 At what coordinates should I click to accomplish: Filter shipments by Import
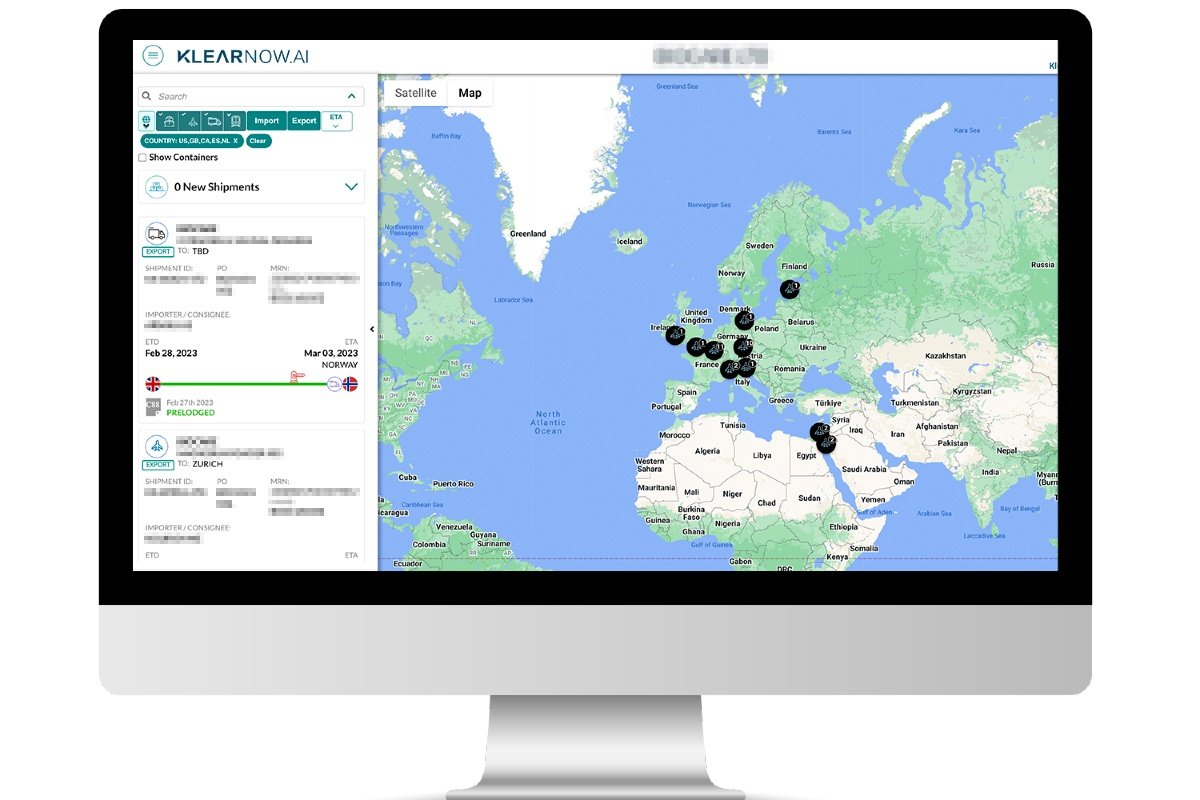pos(266,121)
